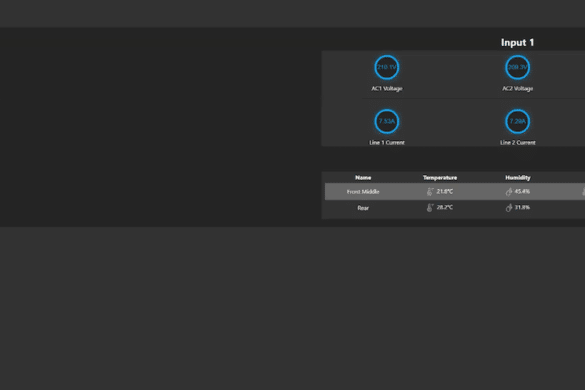
Task: Click the Line 1 Current gauge
Action: point(387,121)
